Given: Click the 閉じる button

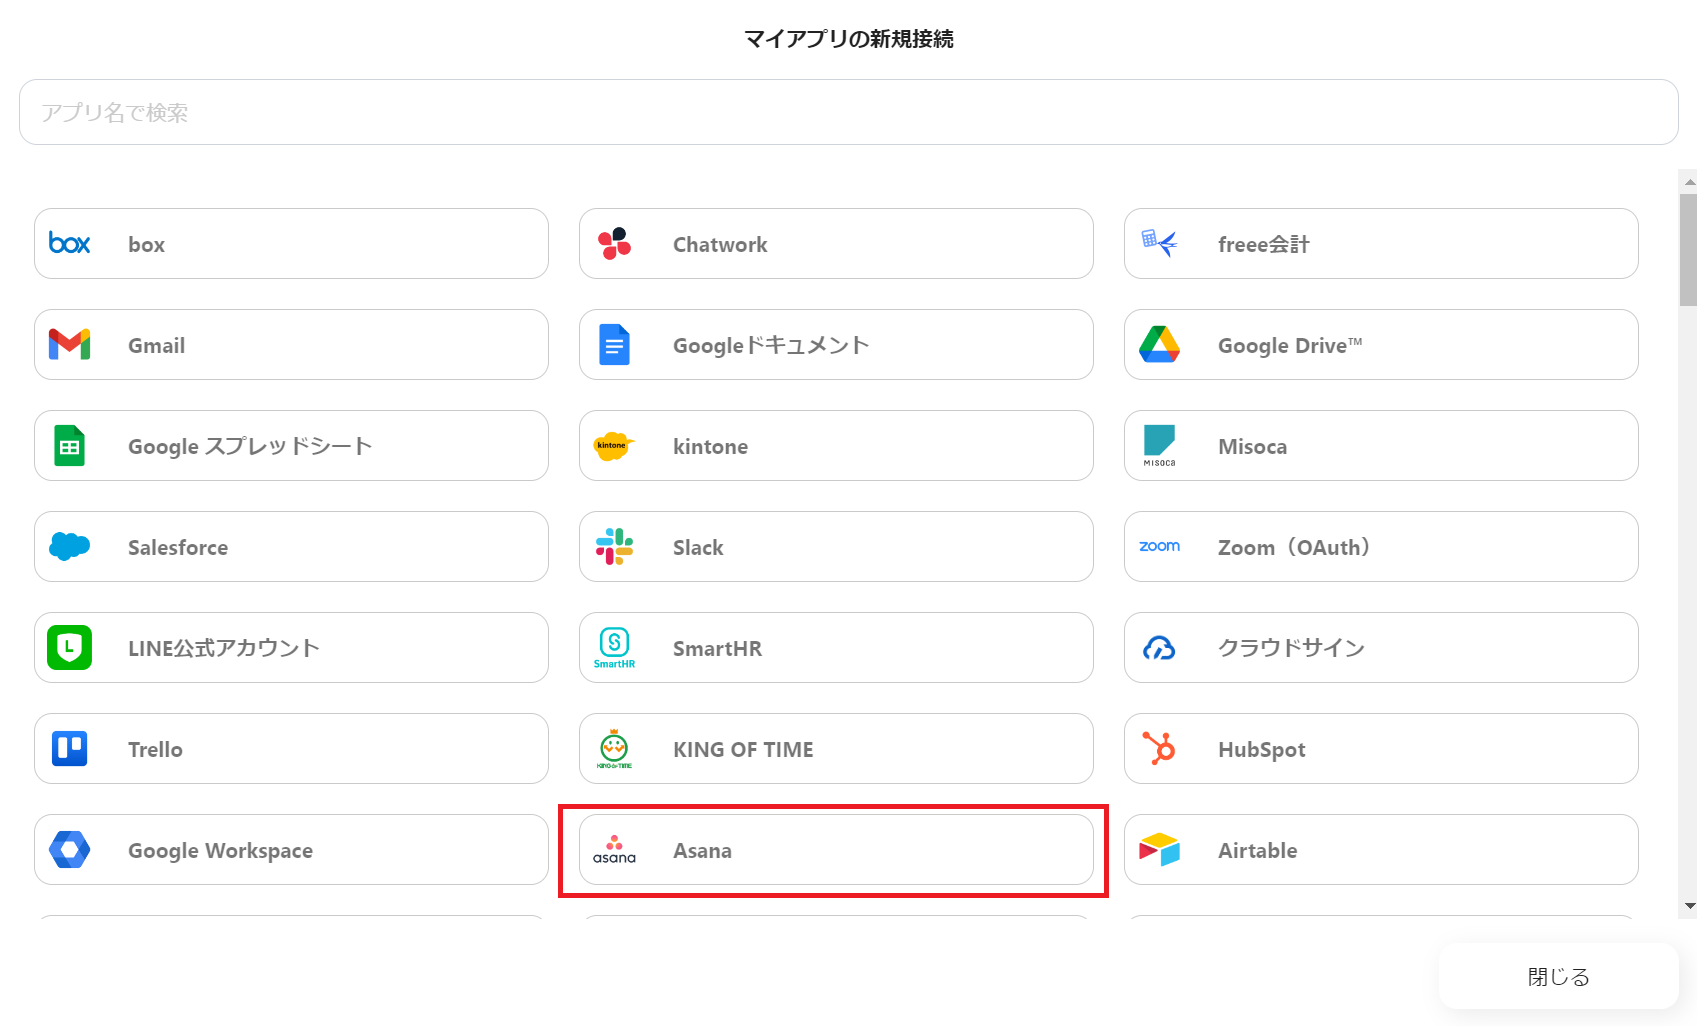Looking at the screenshot, I should pos(1558,977).
